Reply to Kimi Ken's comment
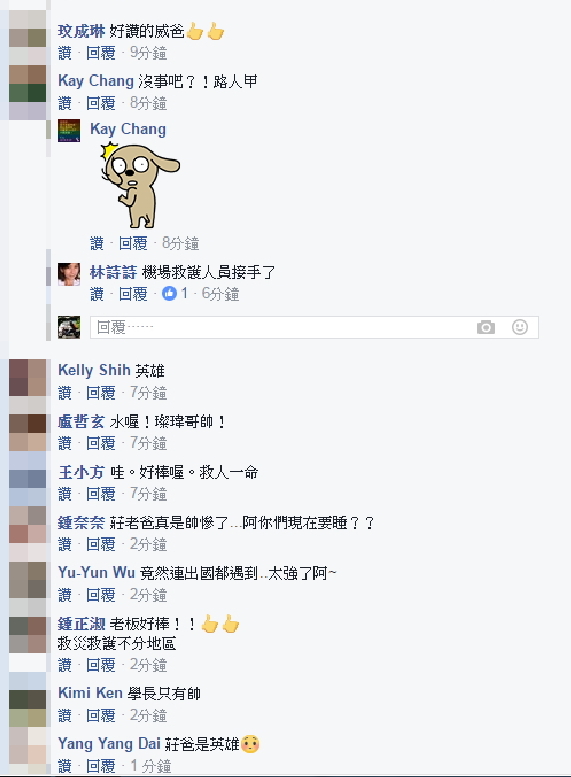571x777 pixels. [101, 715]
